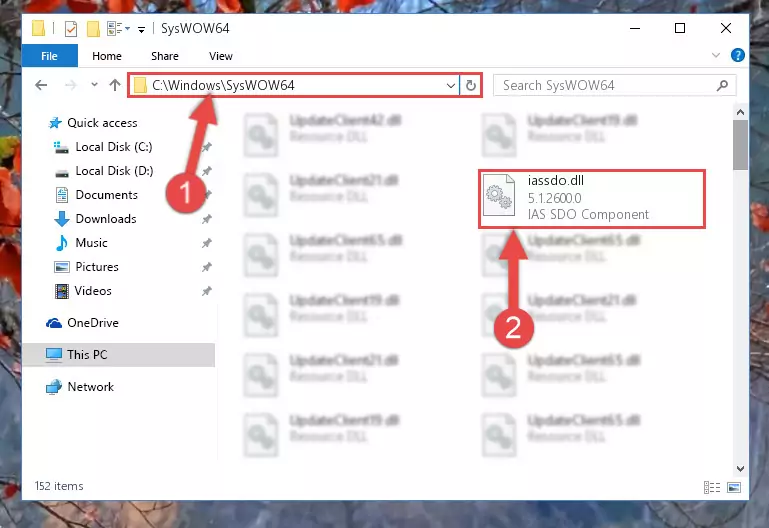This screenshot has height=528, width=769.
Task: Open Documents in the sidebar
Action: tap(106, 195)
